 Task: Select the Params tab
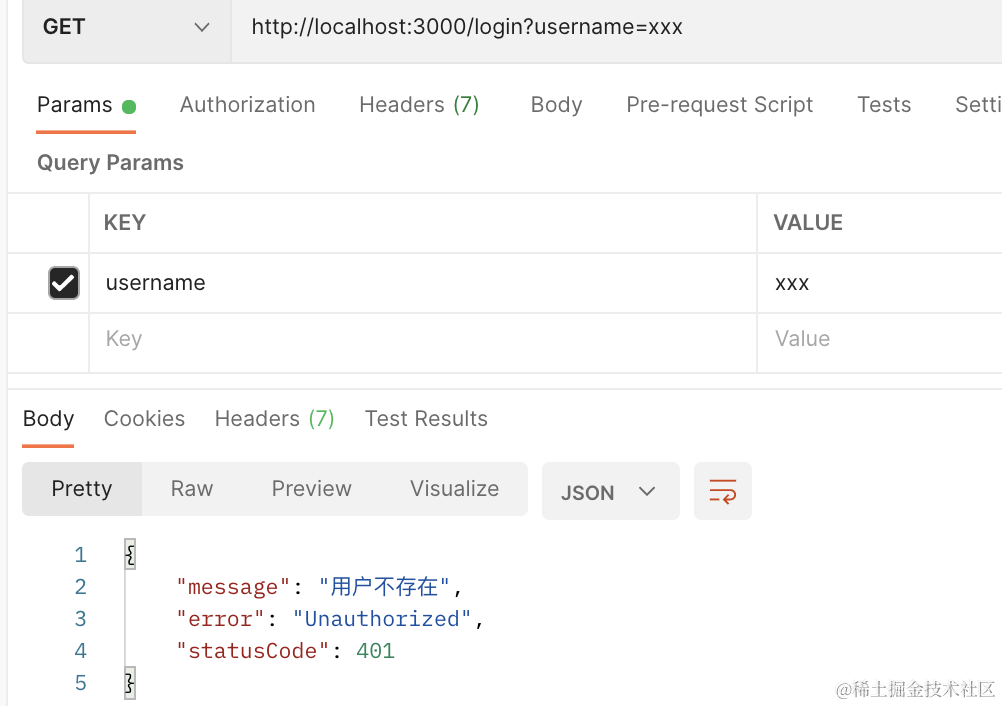pos(75,105)
